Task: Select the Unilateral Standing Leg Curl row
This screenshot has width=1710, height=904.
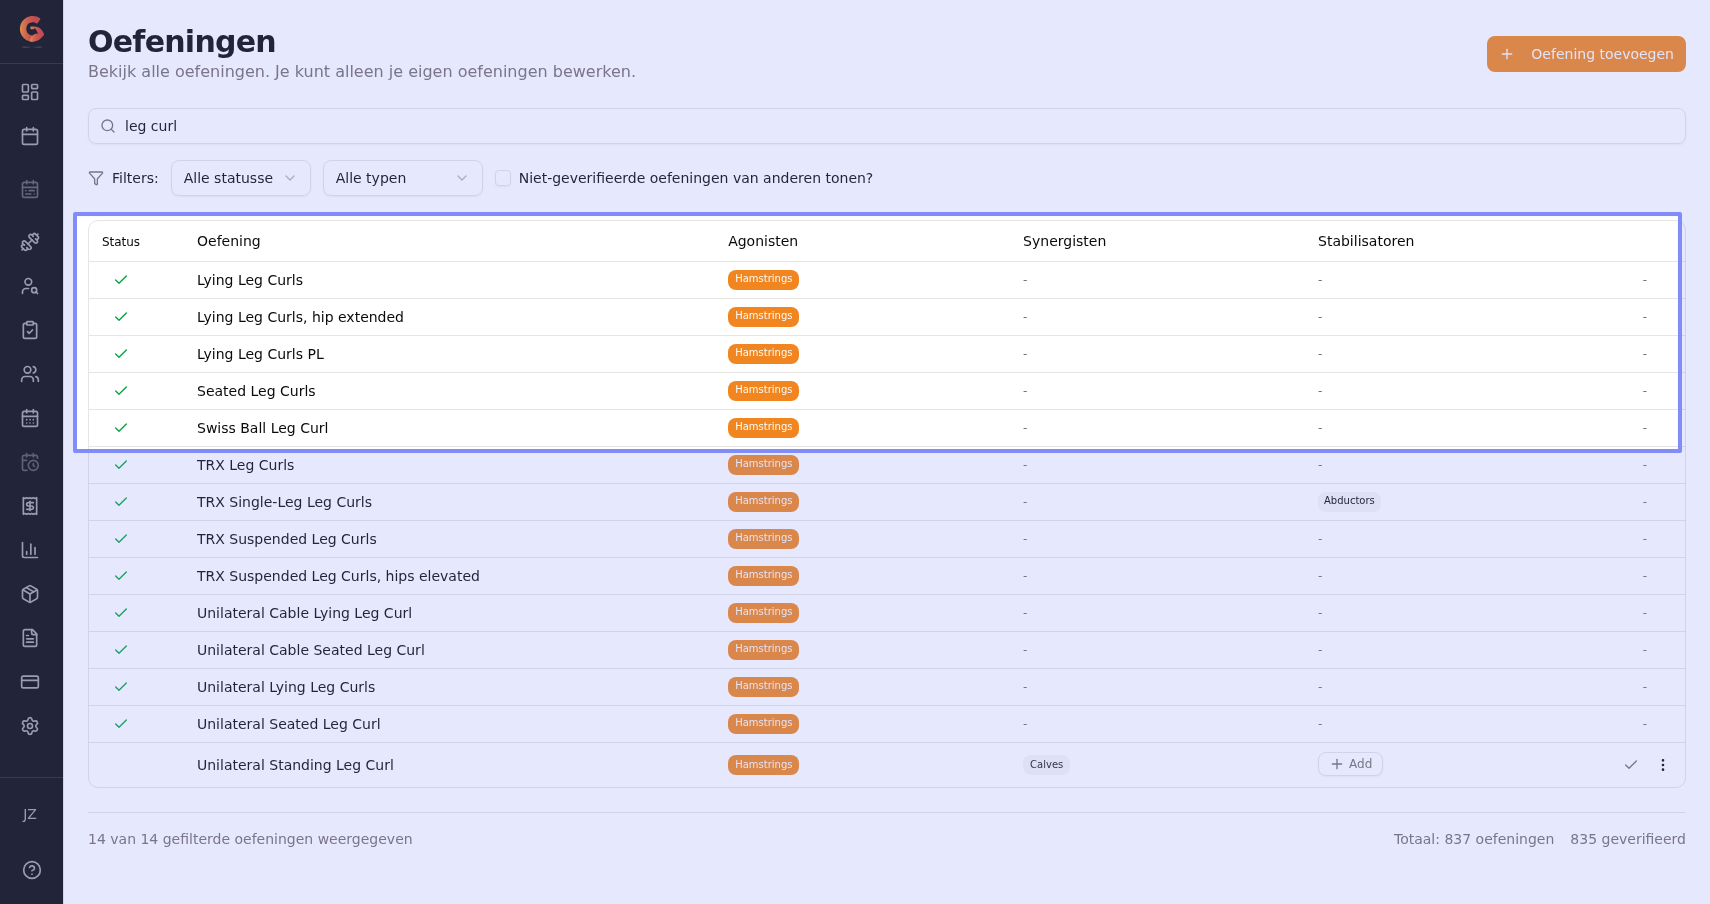Action: point(887,765)
